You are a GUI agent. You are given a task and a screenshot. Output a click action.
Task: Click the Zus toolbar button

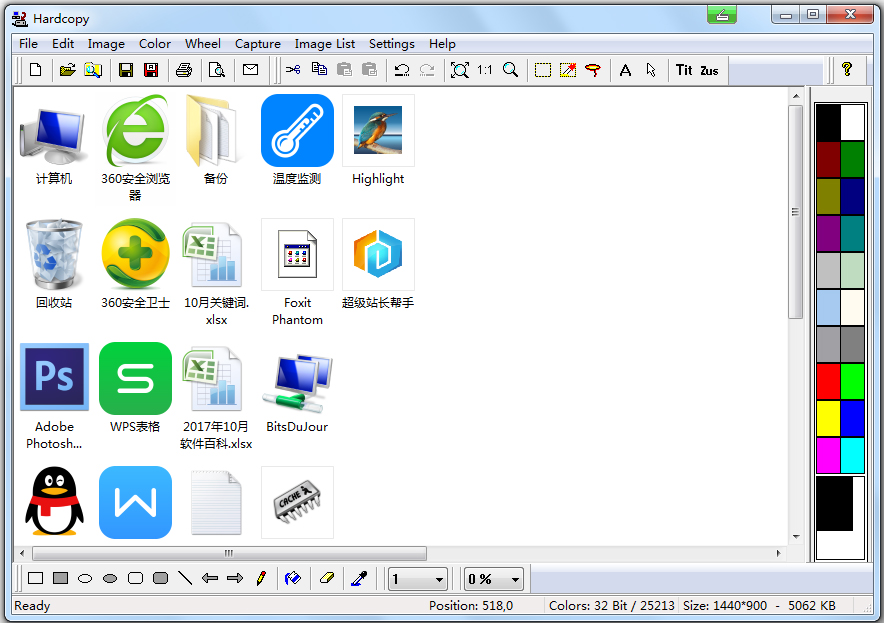[709, 70]
